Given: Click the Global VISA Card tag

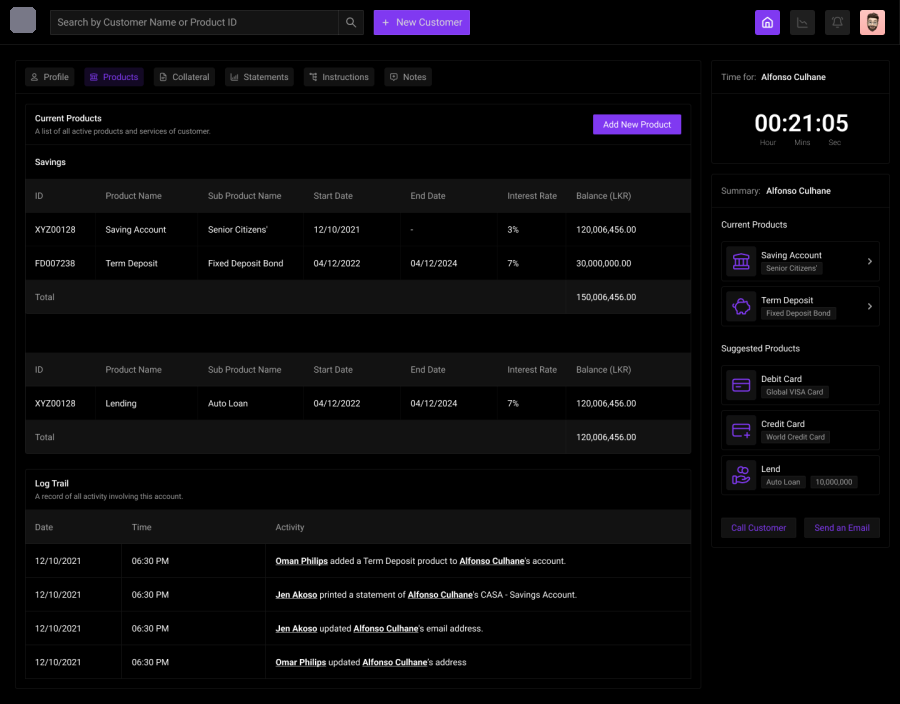Looking at the screenshot, I should pyautogui.click(x=794, y=392).
